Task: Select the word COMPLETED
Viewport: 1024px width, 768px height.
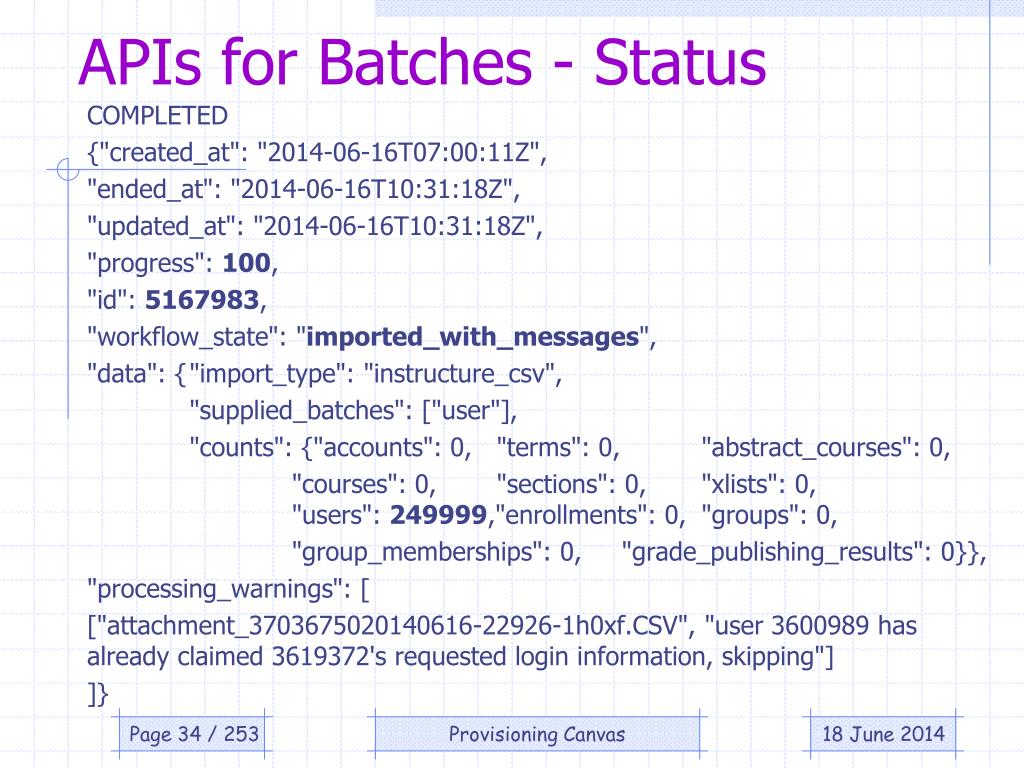Action: point(157,116)
